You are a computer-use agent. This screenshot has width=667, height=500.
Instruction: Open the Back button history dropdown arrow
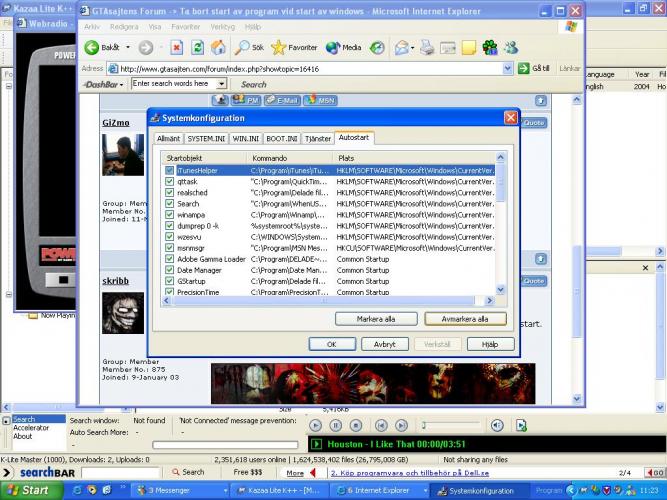pos(126,48)
